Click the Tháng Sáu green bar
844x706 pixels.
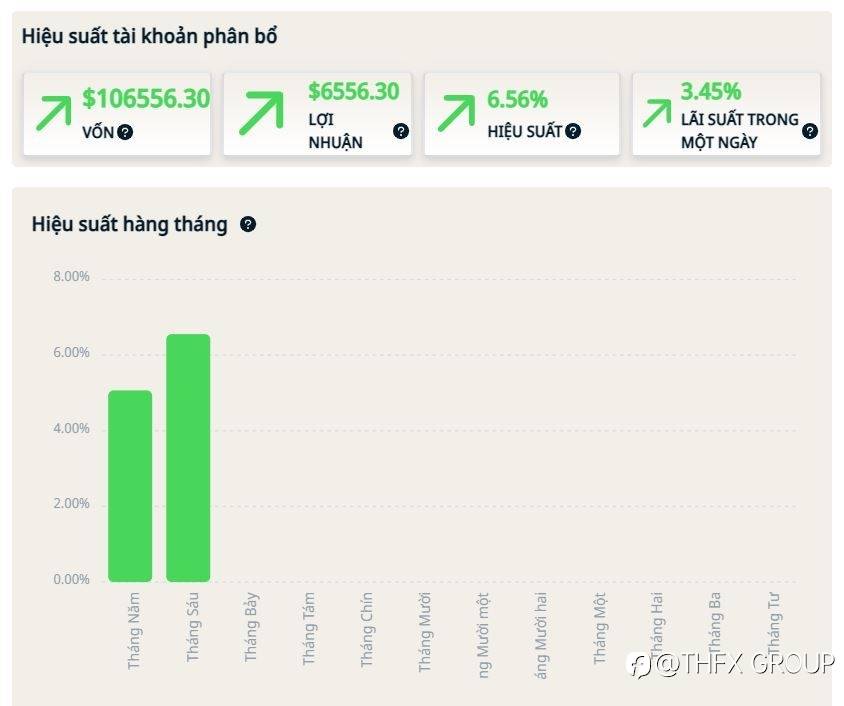pos(188,458)
